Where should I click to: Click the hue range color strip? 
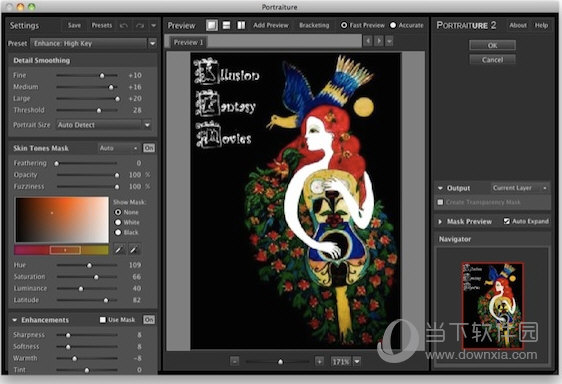tap(61, 250)
